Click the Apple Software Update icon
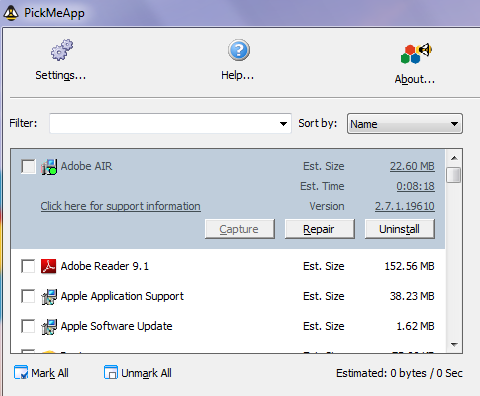This screenshot has width=480, height=396. click(49, 327)
